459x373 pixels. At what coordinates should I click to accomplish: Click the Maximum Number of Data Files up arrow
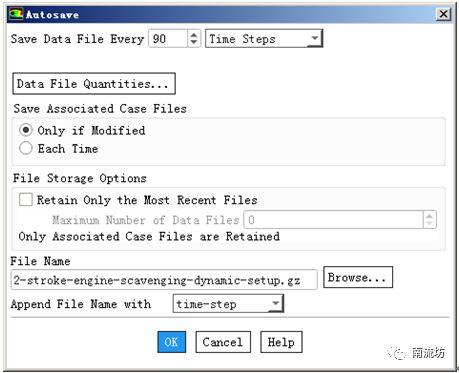tap(429, 216)
